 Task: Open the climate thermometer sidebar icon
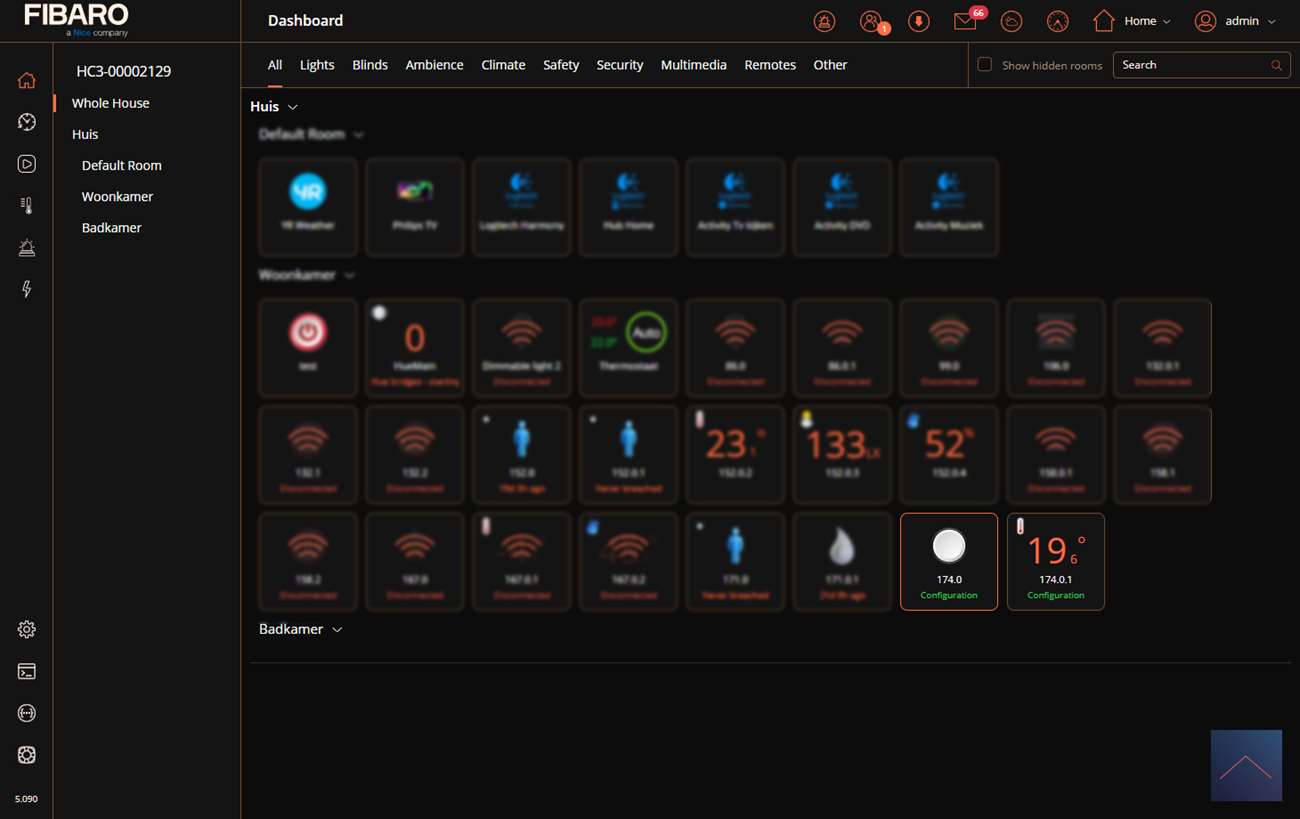tap(27, 206)
